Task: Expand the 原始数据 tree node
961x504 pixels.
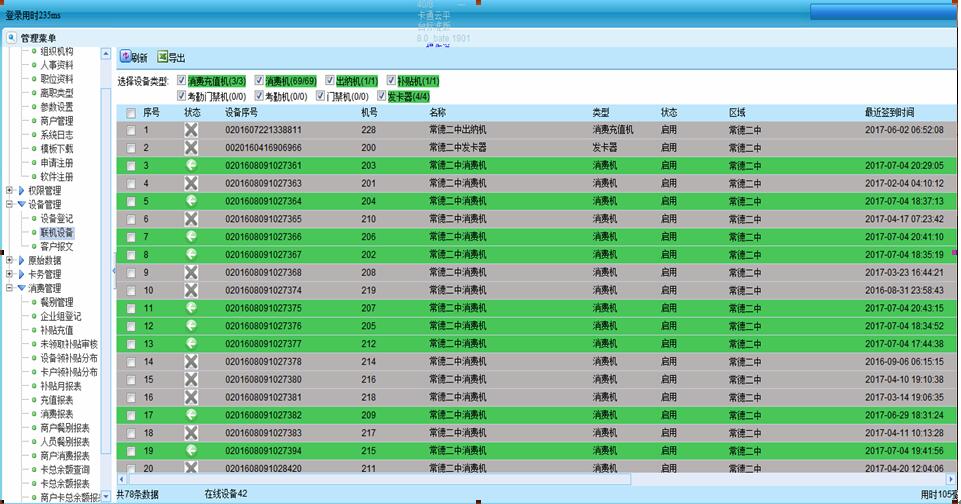Action: point(9,260)
